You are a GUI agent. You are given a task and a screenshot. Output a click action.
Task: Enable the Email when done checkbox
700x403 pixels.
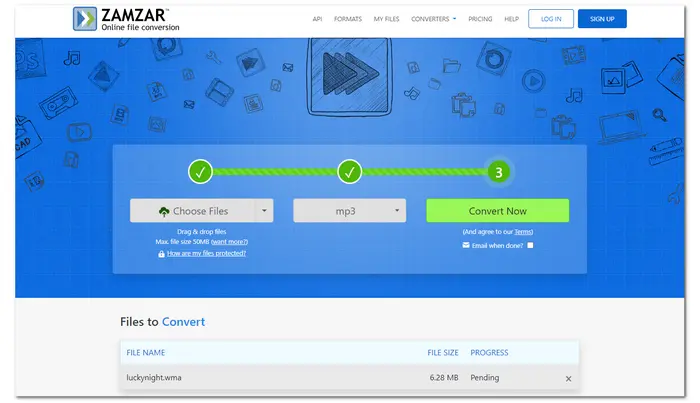(530, 245)
